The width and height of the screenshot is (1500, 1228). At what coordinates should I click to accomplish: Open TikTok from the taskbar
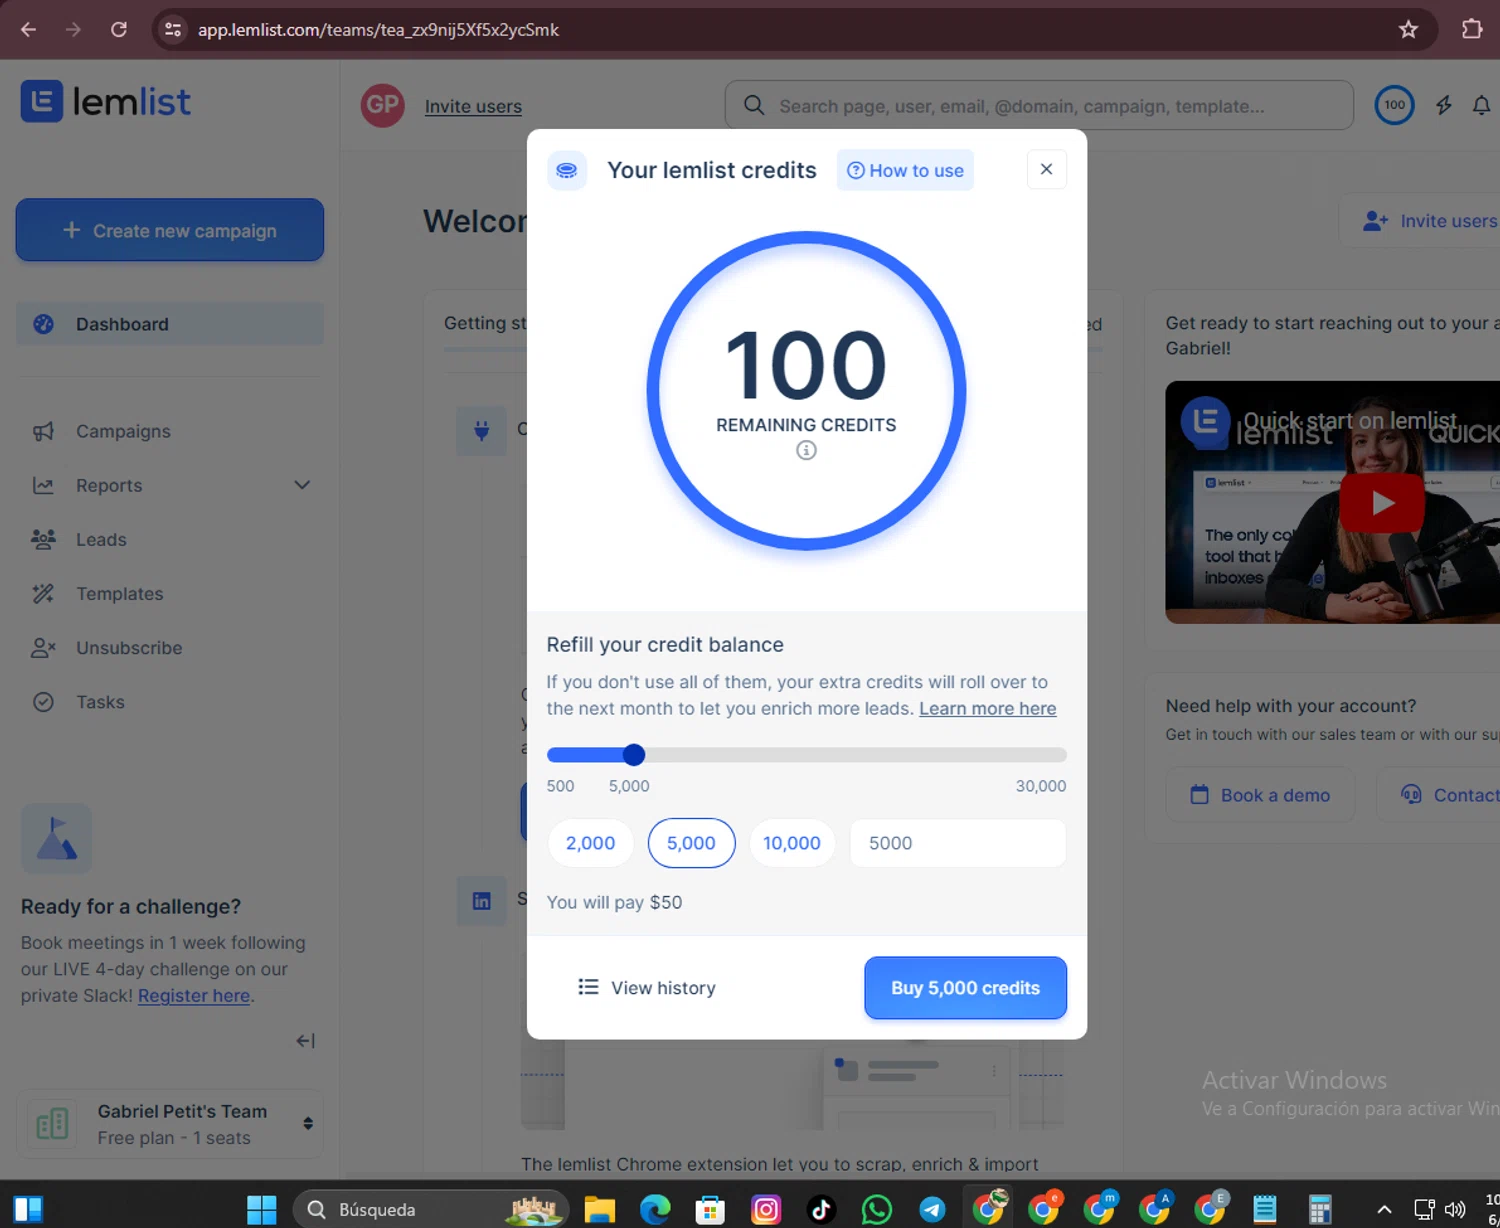pos(821,1210)
